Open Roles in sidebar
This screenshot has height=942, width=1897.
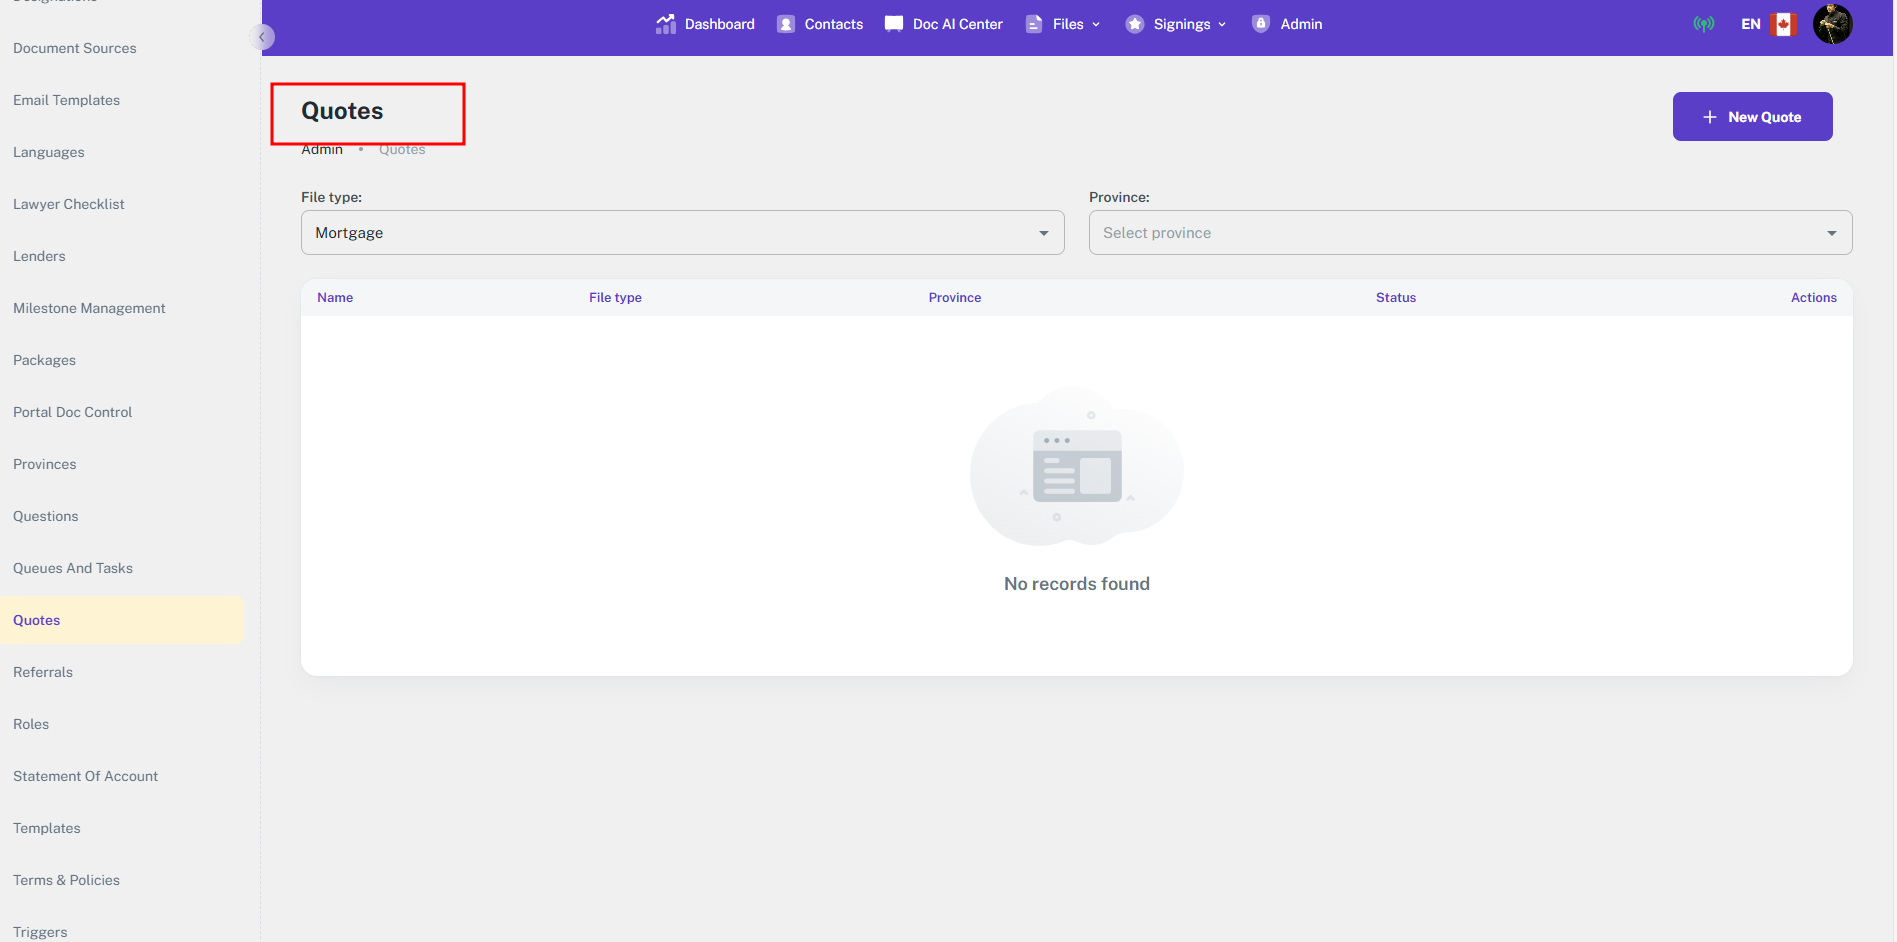tap(31, 724)
